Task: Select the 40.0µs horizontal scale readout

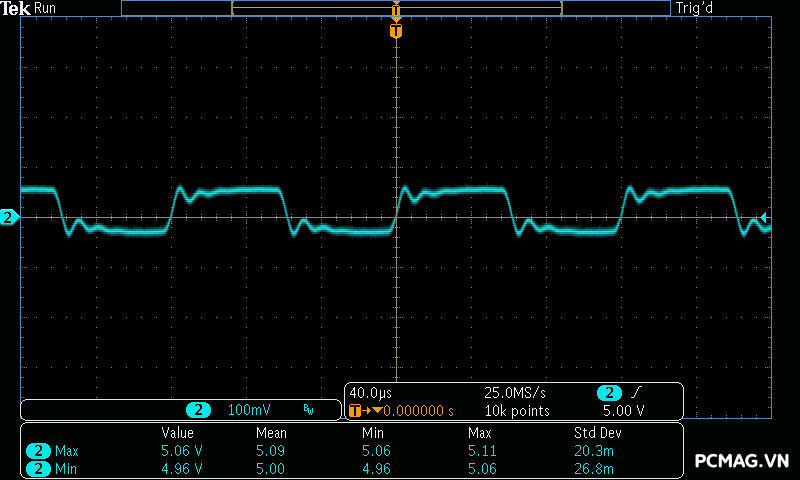Action: [371, 393]
